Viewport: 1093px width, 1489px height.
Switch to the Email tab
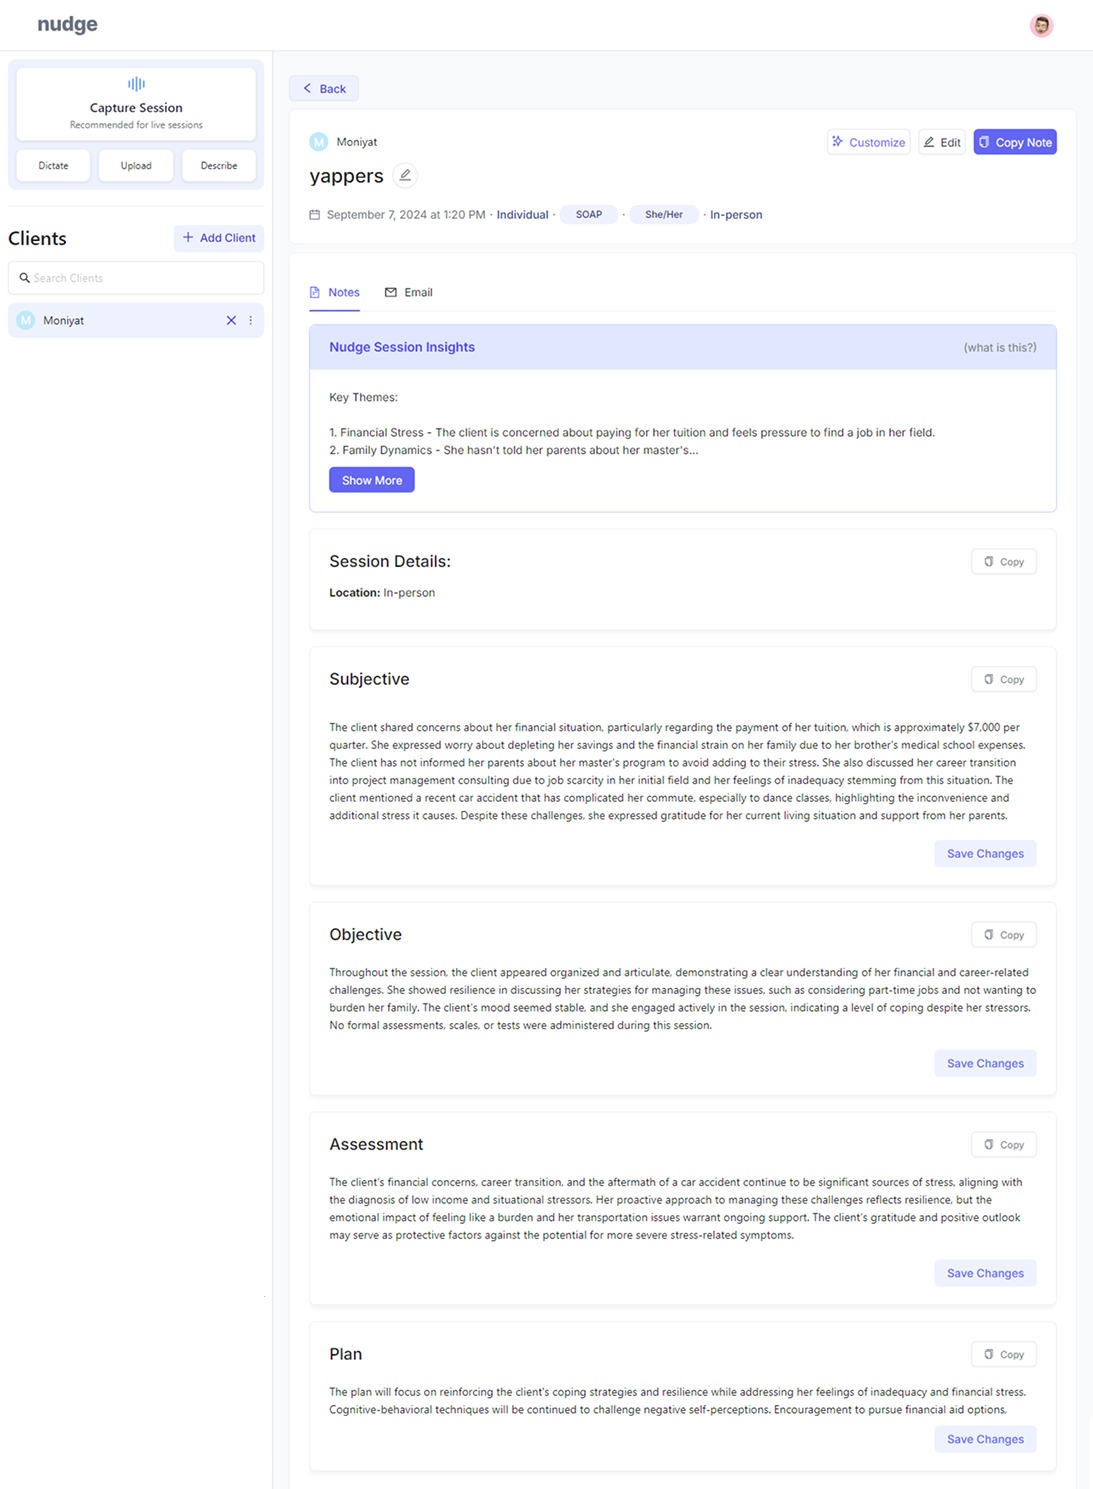[409, 292]
